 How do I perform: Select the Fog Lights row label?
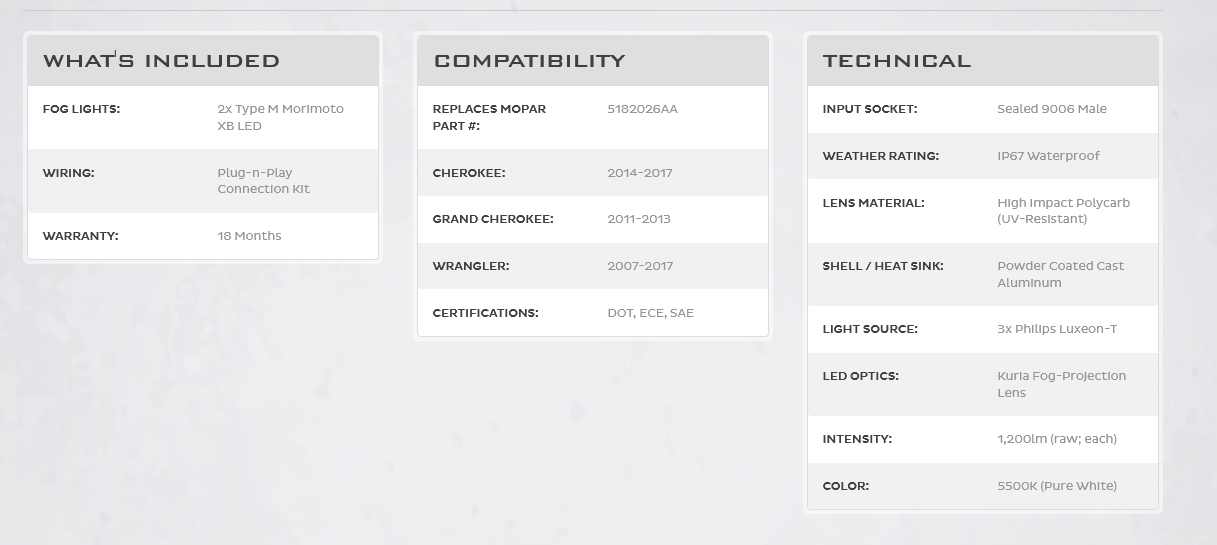point(81,109)
